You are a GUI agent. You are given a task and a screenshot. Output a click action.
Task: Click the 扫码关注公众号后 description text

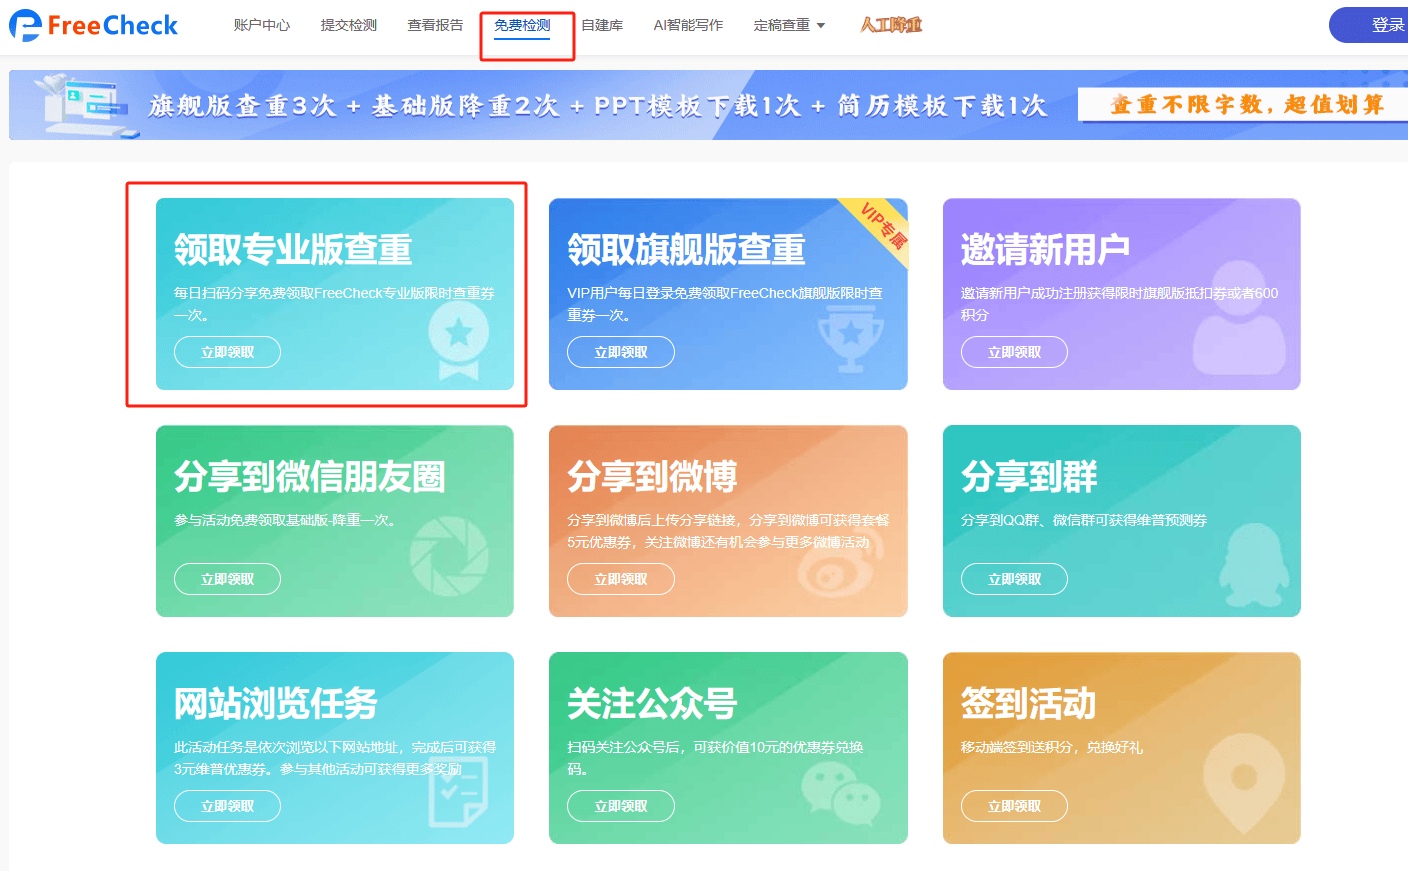[715, 758]
